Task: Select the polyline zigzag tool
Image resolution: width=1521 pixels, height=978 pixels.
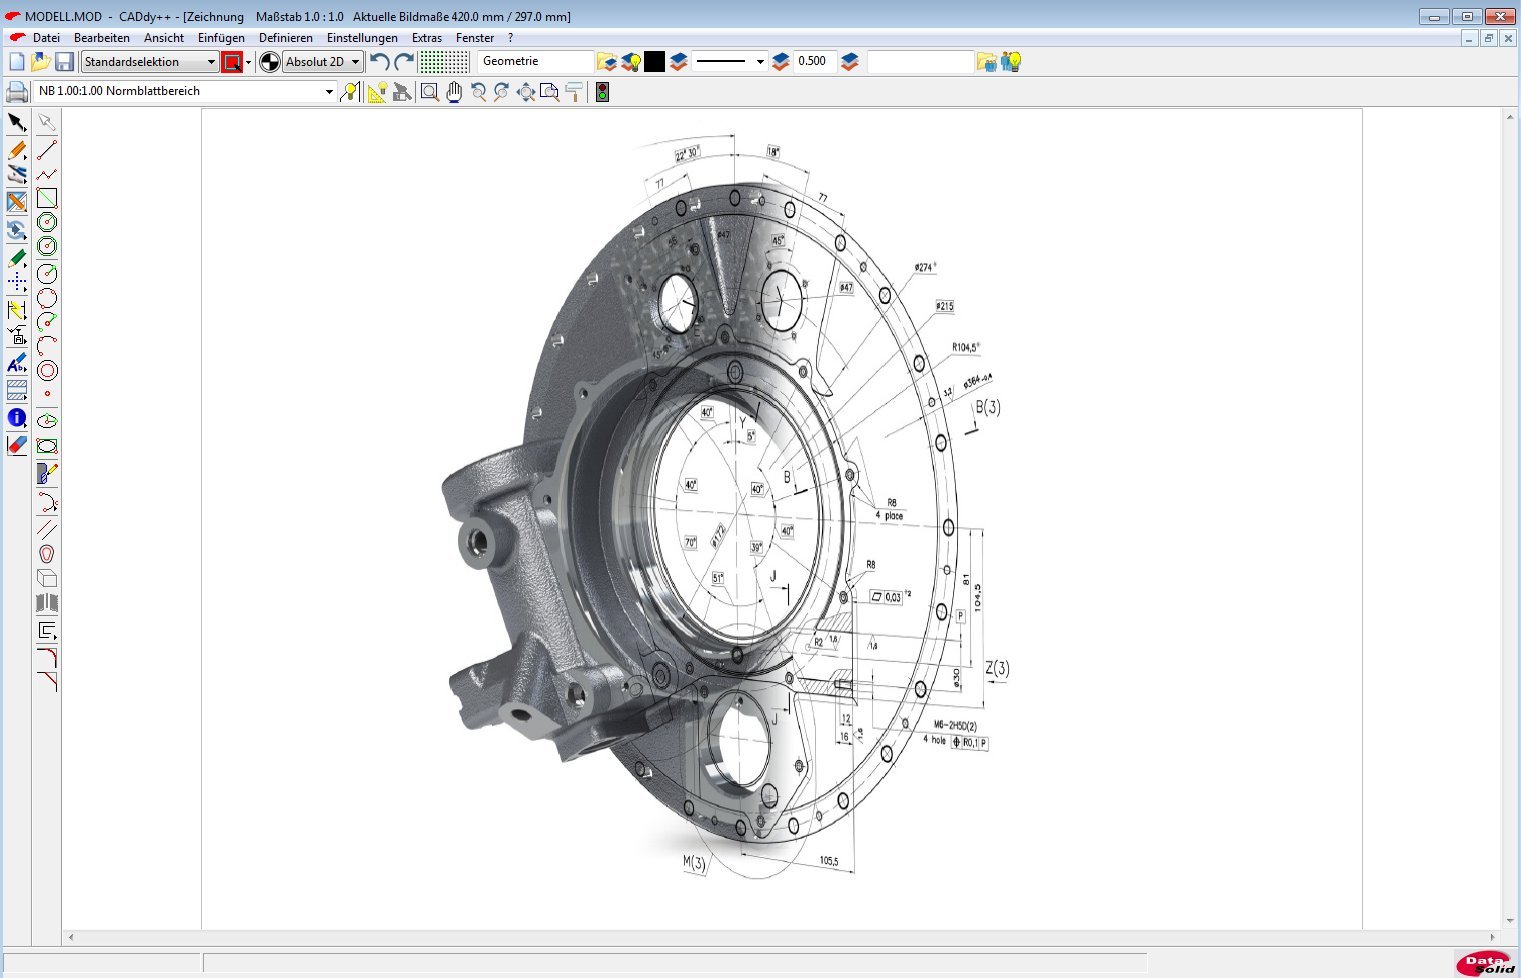Action: (47, 174)
